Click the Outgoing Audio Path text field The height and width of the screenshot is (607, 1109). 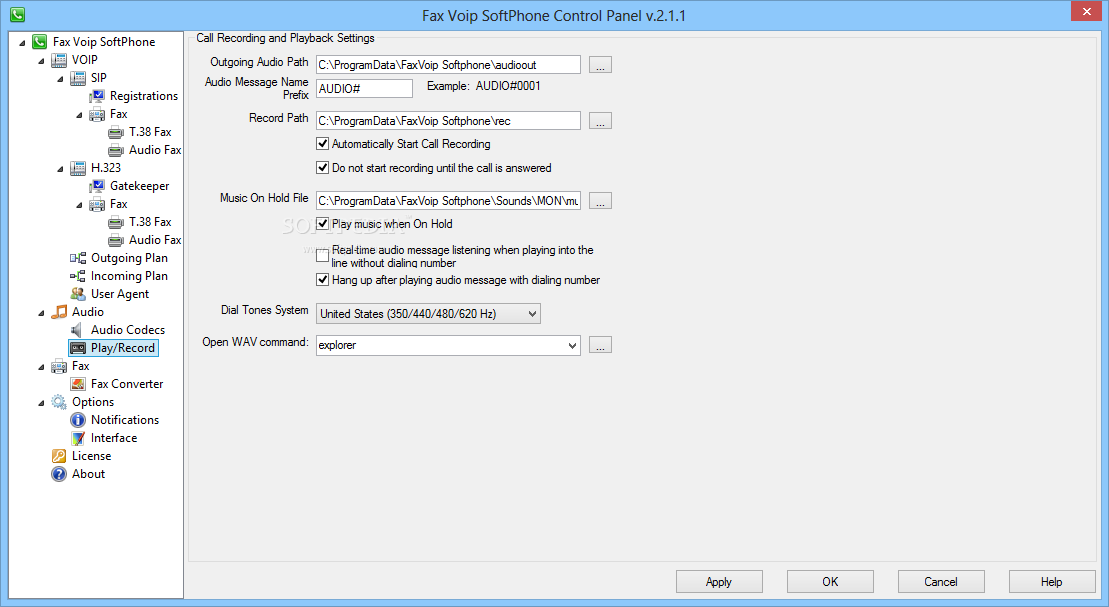coord(448,65)
